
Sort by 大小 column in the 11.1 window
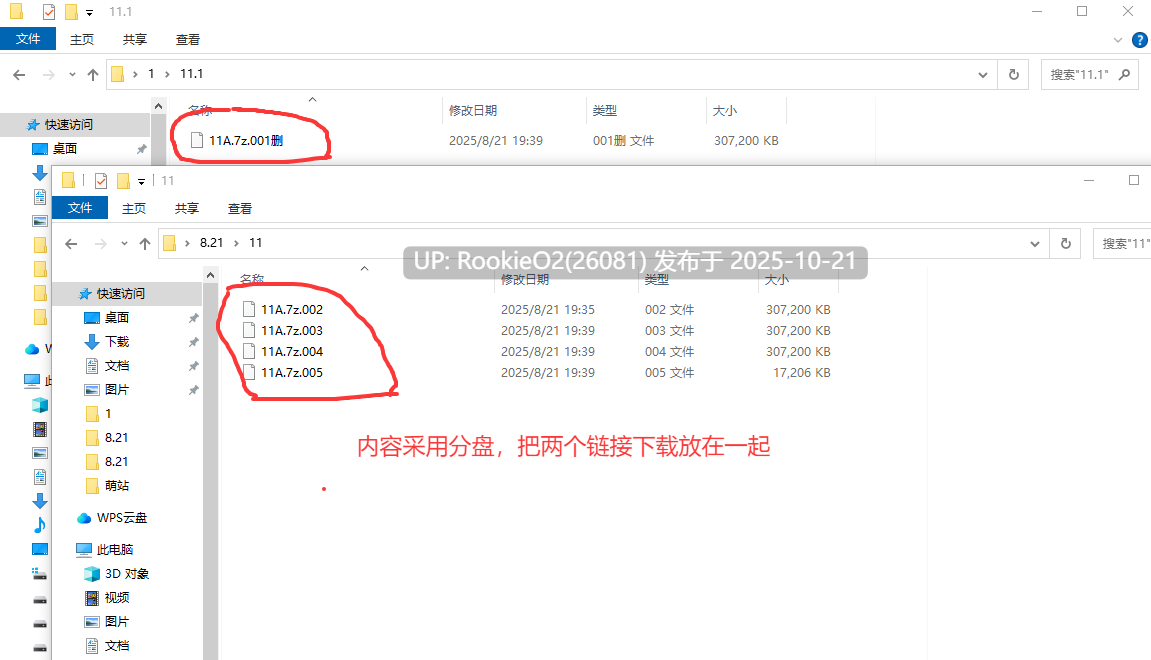tap(725, 110)
